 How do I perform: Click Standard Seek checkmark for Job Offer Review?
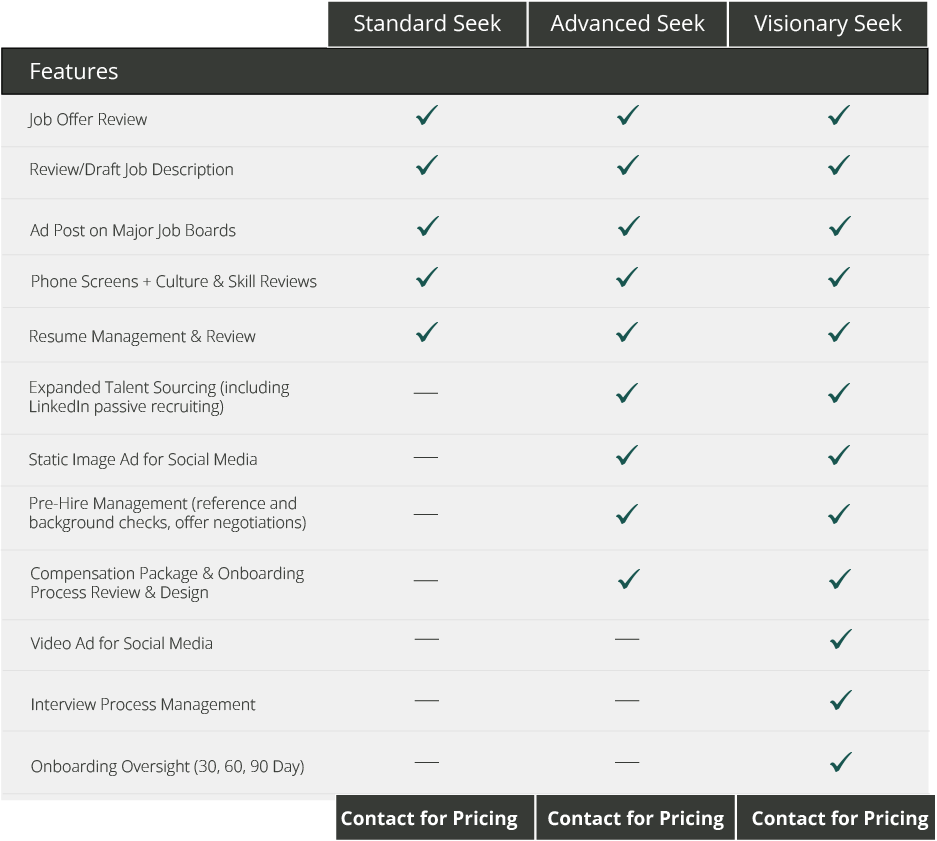(x=427, y=115)
